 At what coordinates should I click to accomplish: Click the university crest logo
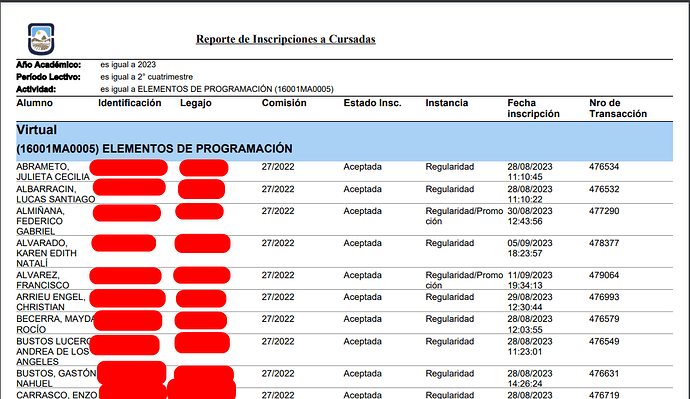(41, 39)
